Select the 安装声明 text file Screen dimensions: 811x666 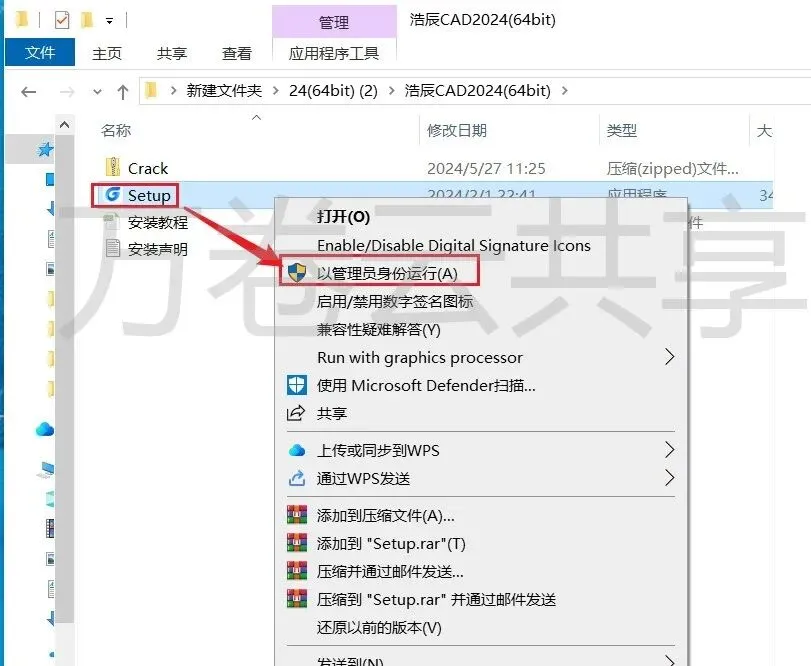pos(157,249)
